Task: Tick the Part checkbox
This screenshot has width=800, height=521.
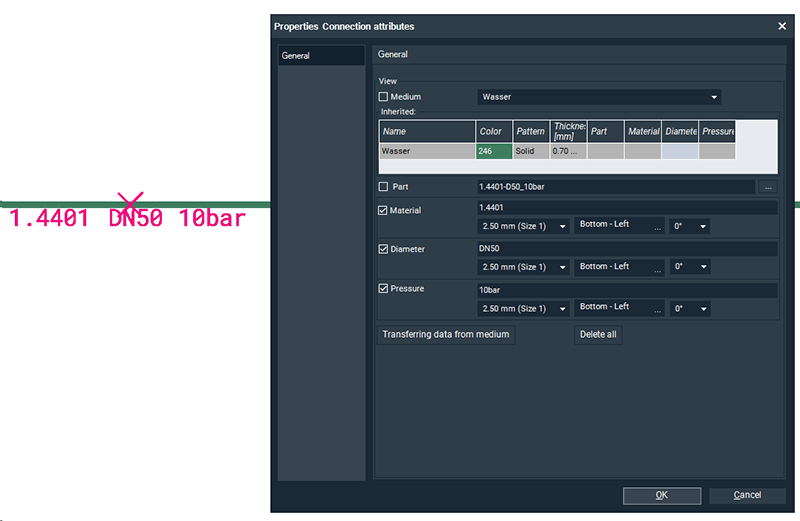Action: tap(383, 187)
